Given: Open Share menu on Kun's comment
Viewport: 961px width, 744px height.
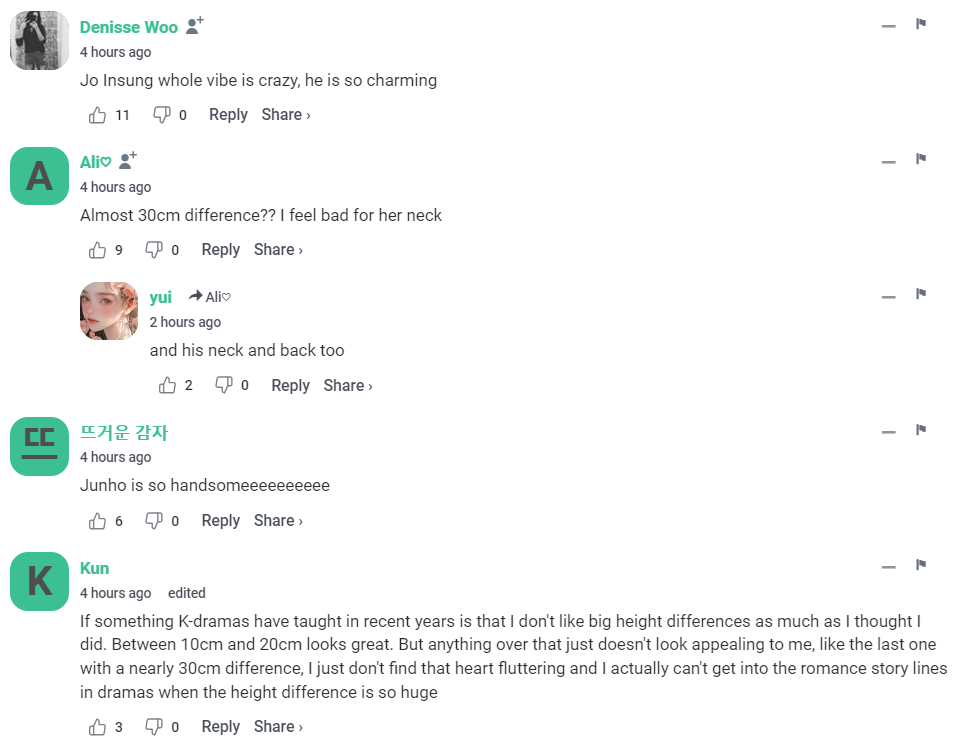Looking at the screenshot, I should pyautogui.click(x=277, y=727).
